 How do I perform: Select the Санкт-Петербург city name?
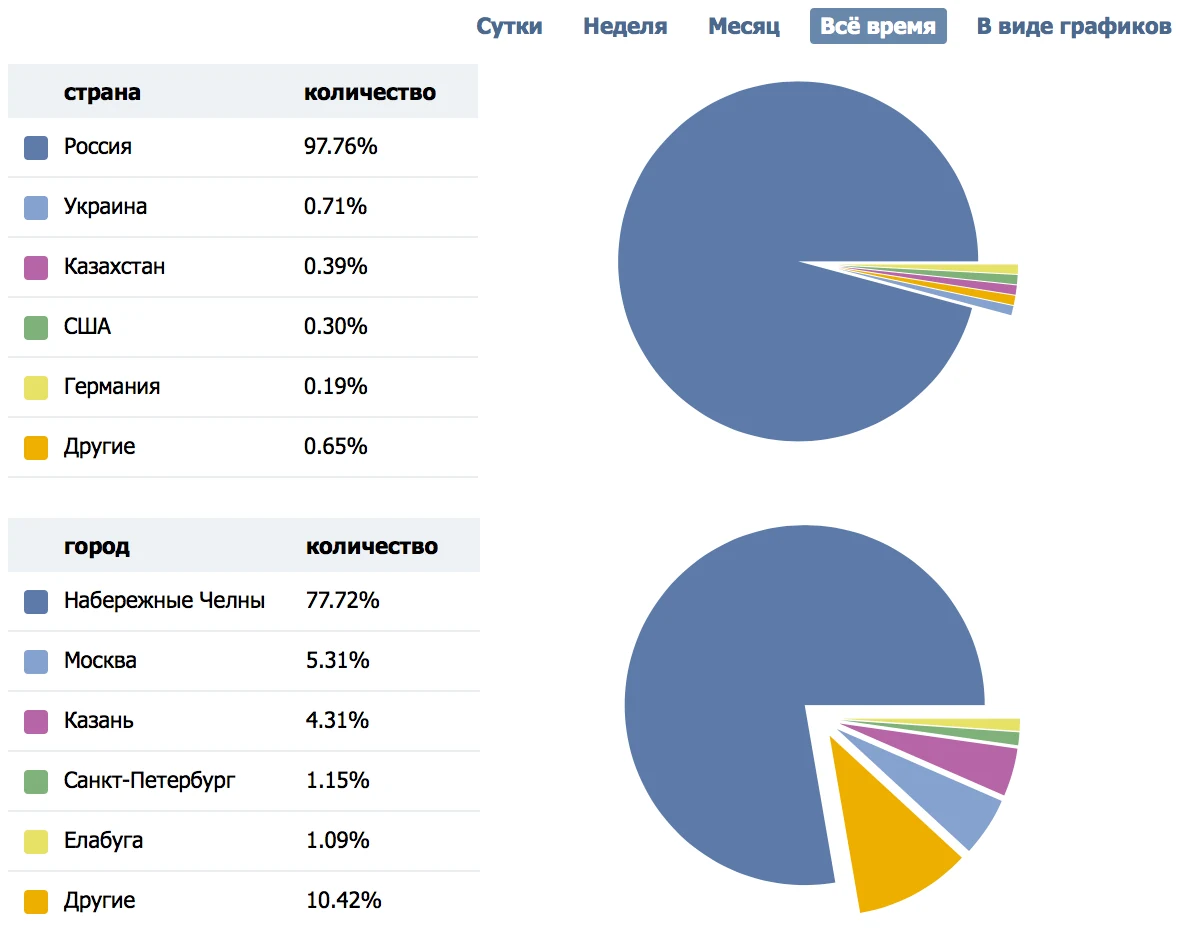click(150, 780)
